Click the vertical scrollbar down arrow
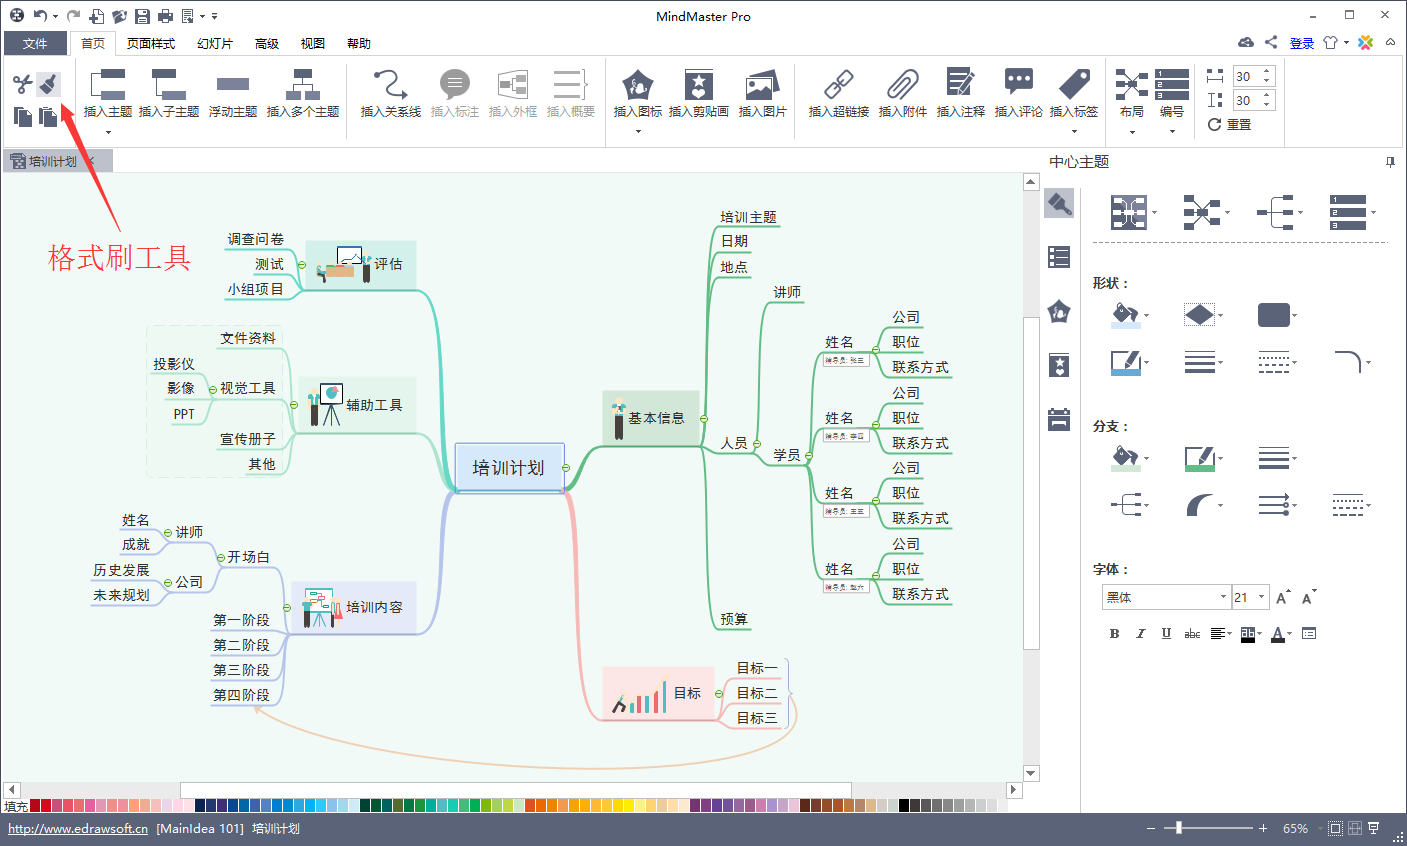Image resolution: width=1407 pixels, height=846 pixels. point(1031,773)
